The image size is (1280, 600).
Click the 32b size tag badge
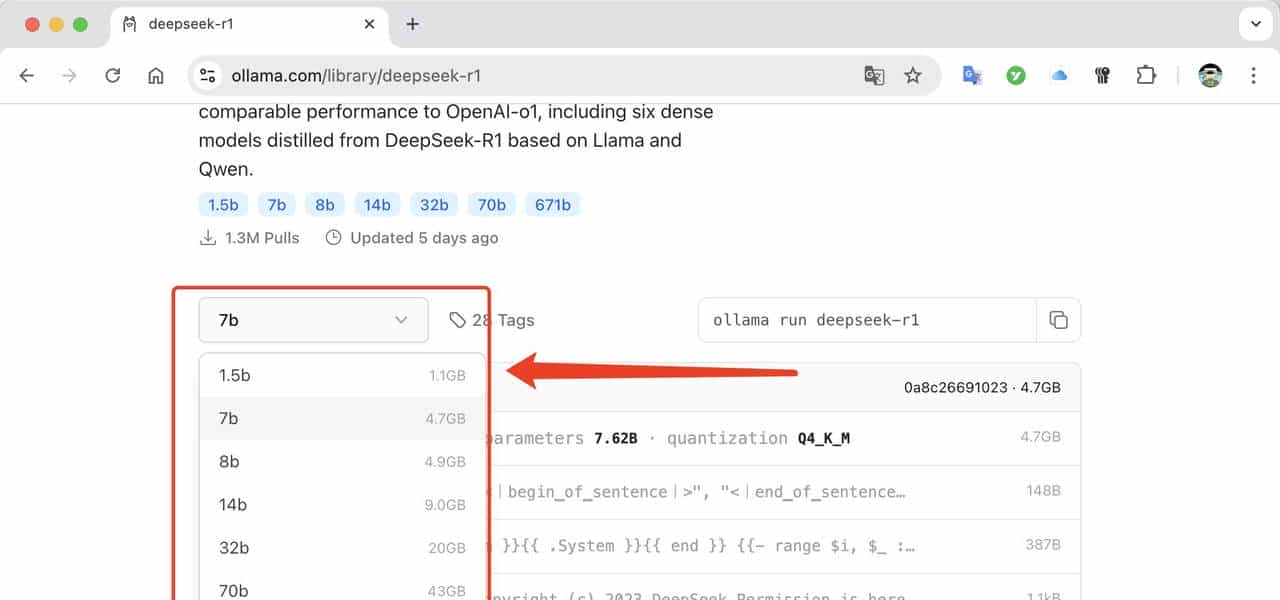pyautogui.click(x=434, y=205)
